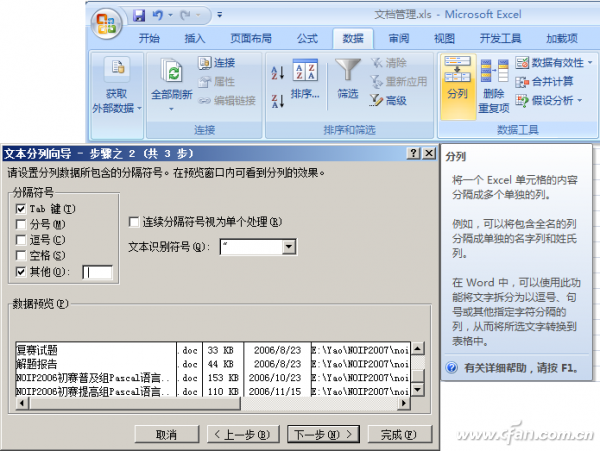Click the 153 KB cell in preview

[223, 378]
